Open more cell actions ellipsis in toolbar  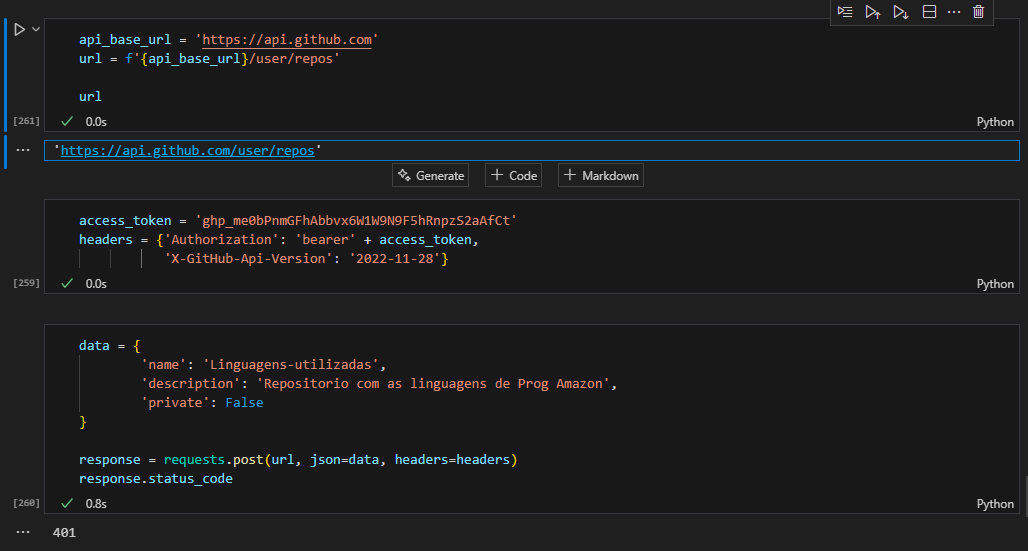pyautogui.click(x=954, y=12)
